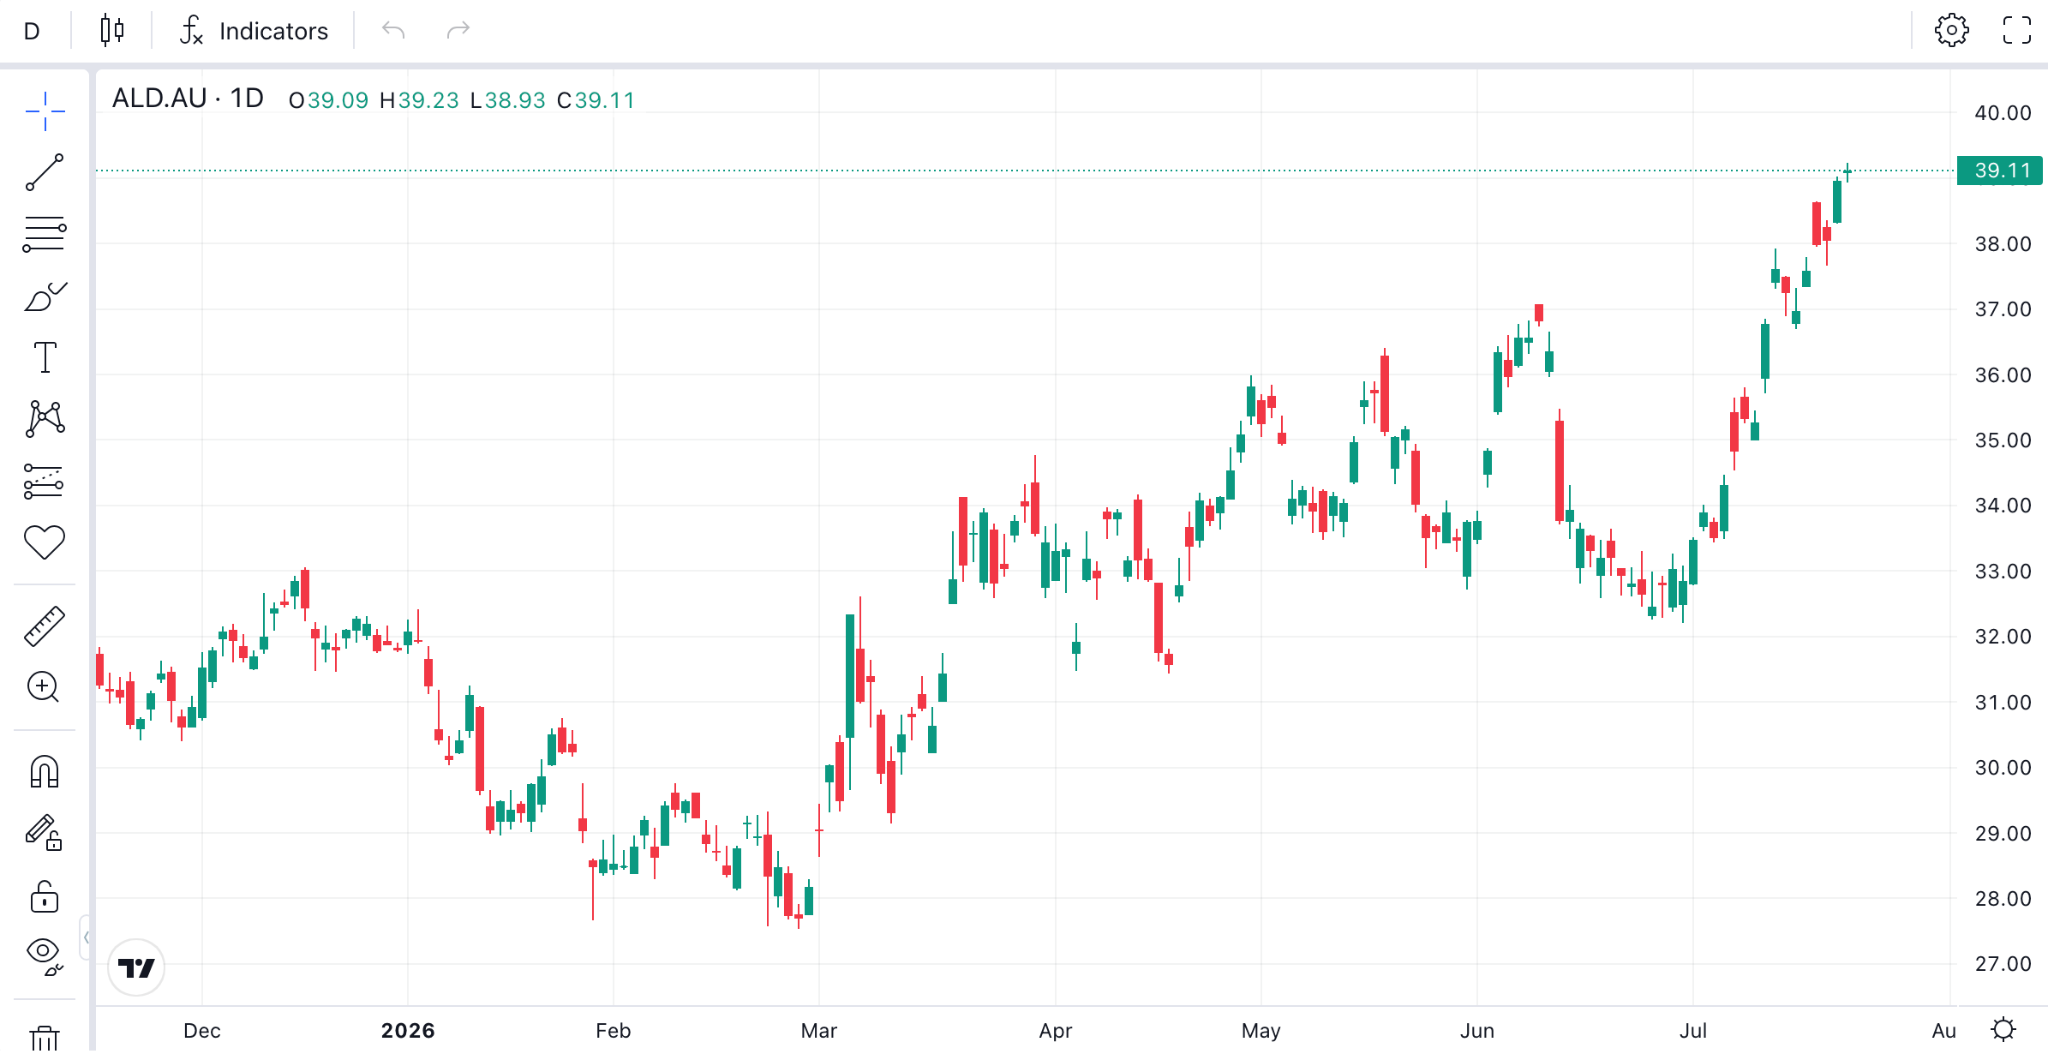The image size is (2048, 1051).
Task: Open chart settings gear icon
Action: (x=1952, y=30)
